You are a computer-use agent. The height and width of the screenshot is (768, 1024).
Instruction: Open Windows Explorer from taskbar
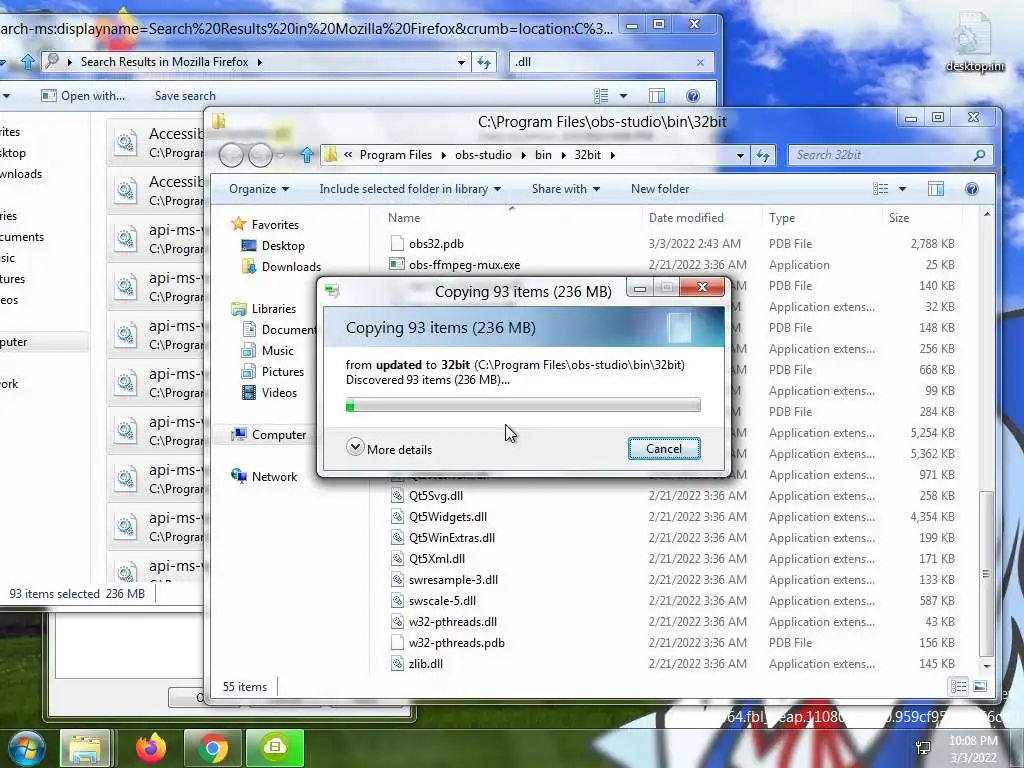pos(85,748)
